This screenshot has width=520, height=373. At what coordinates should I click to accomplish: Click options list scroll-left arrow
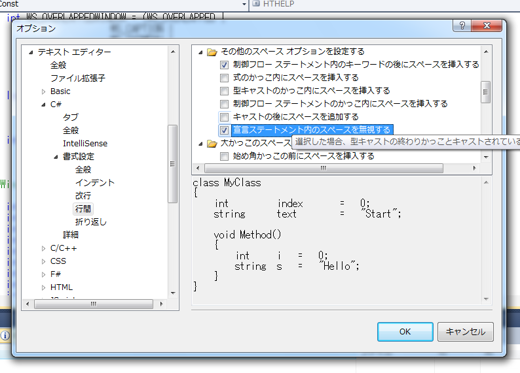pyautogui.click(x=198, y=168)
